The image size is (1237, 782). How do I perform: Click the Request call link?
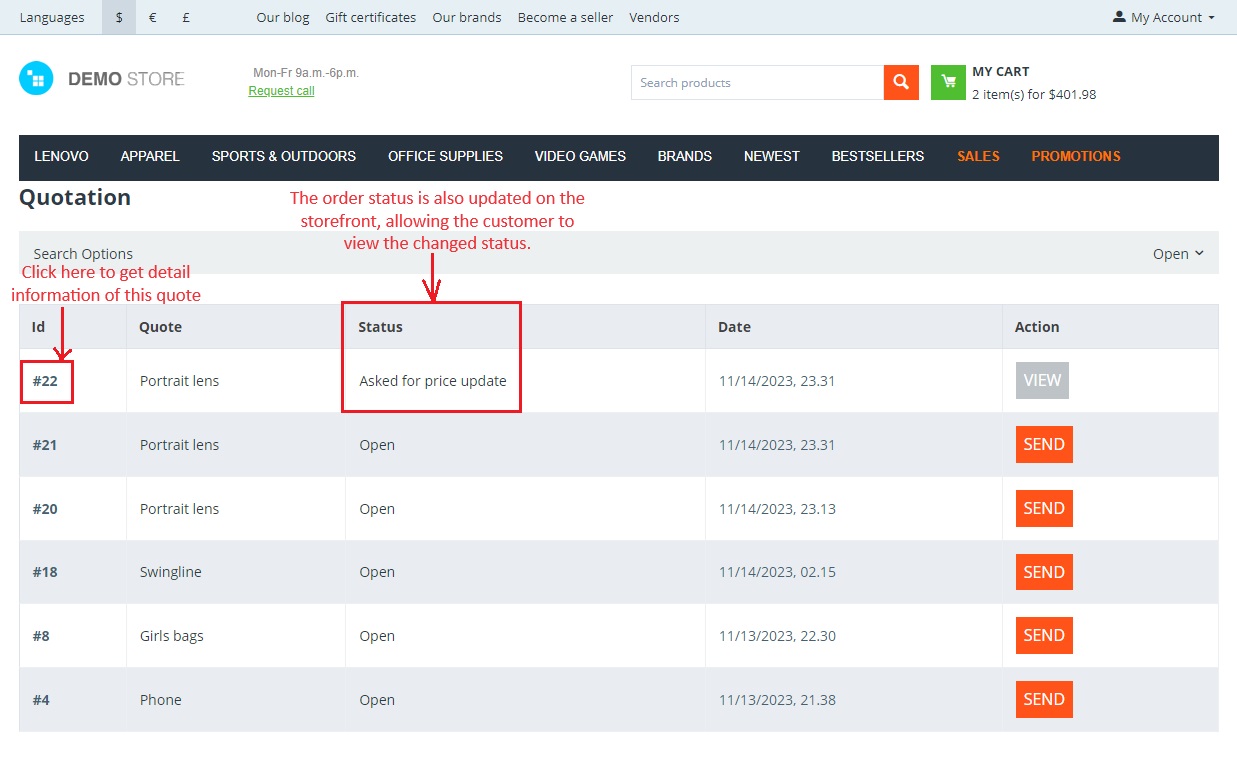[281, 91]
